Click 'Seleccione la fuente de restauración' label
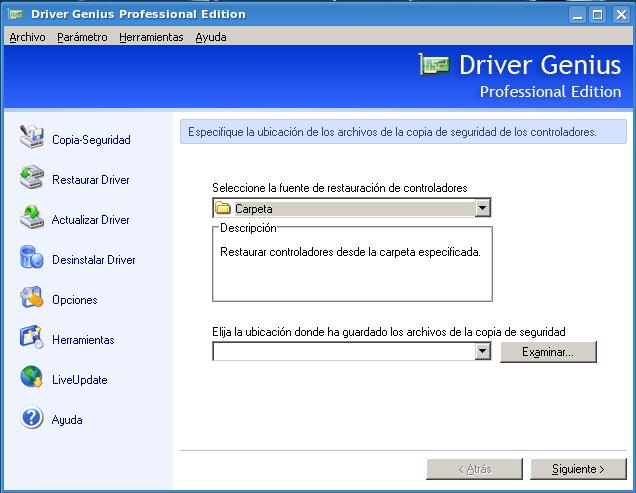Image resolution: width=636 pixels, height=493 pixels. click(339, 188)
